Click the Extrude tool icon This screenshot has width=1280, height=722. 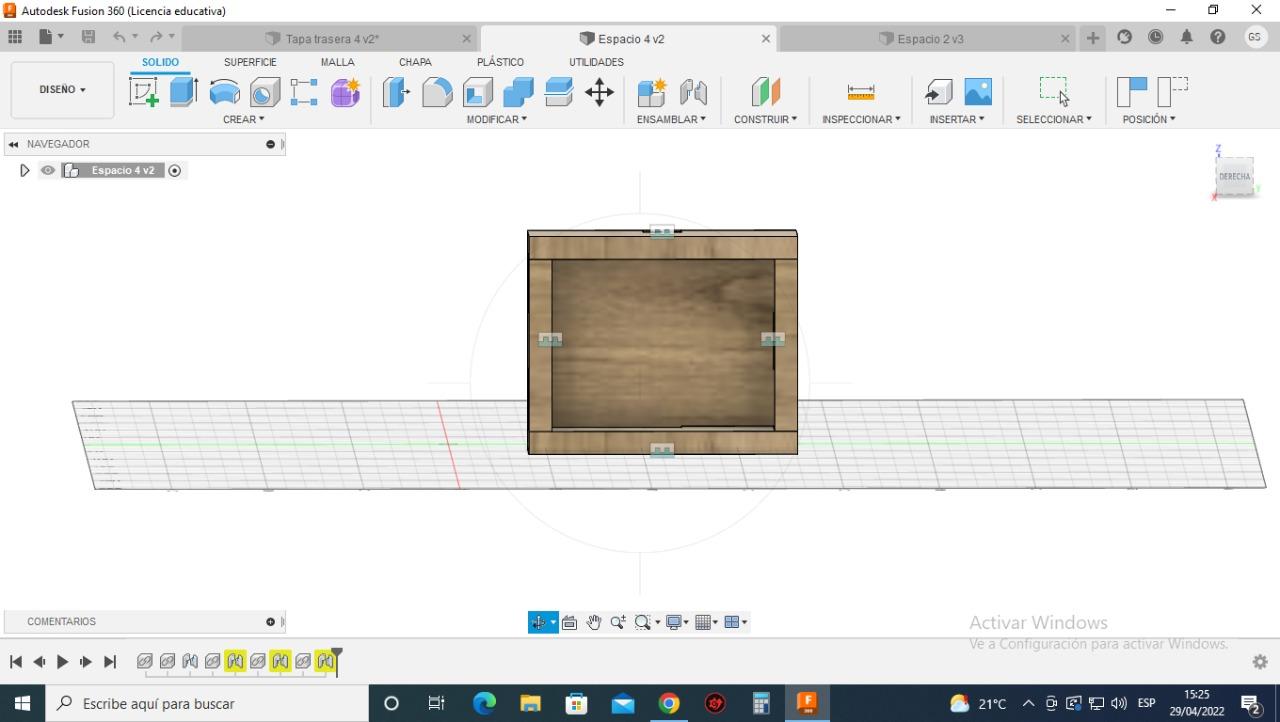click(183, 92)
